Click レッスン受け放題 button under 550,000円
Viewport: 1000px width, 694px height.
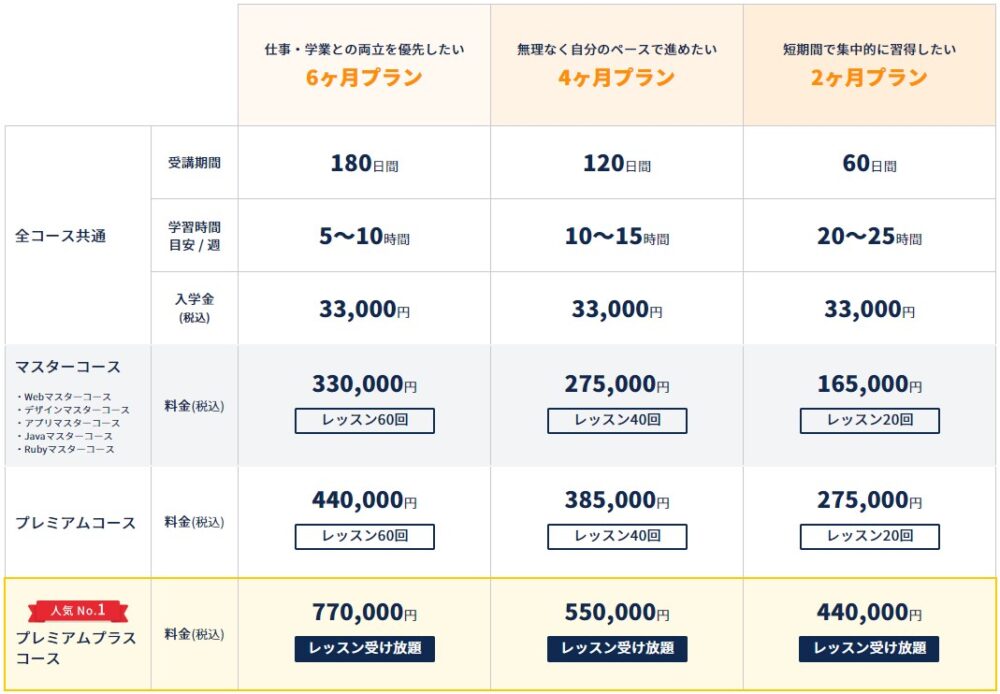[617, 649]
